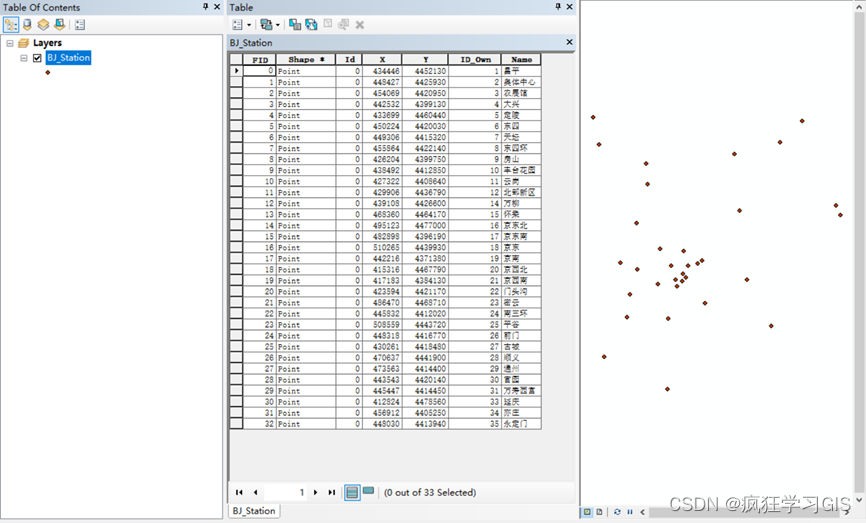
Task: Switch to List By Source view
Action: [27, 24]
